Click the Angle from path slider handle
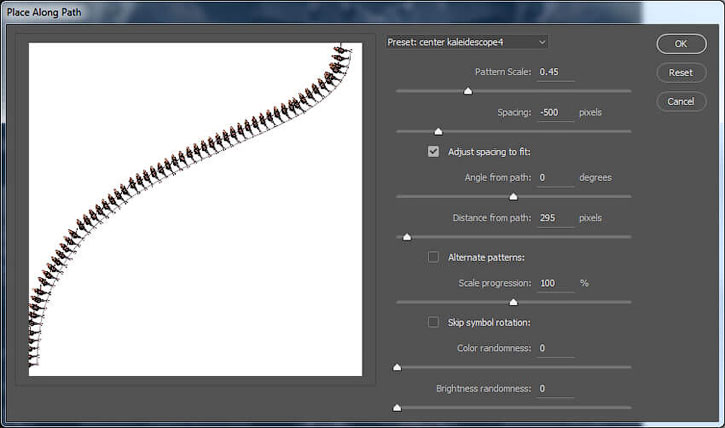The height and width of the screenshot is (428, 725). point(513,197)
